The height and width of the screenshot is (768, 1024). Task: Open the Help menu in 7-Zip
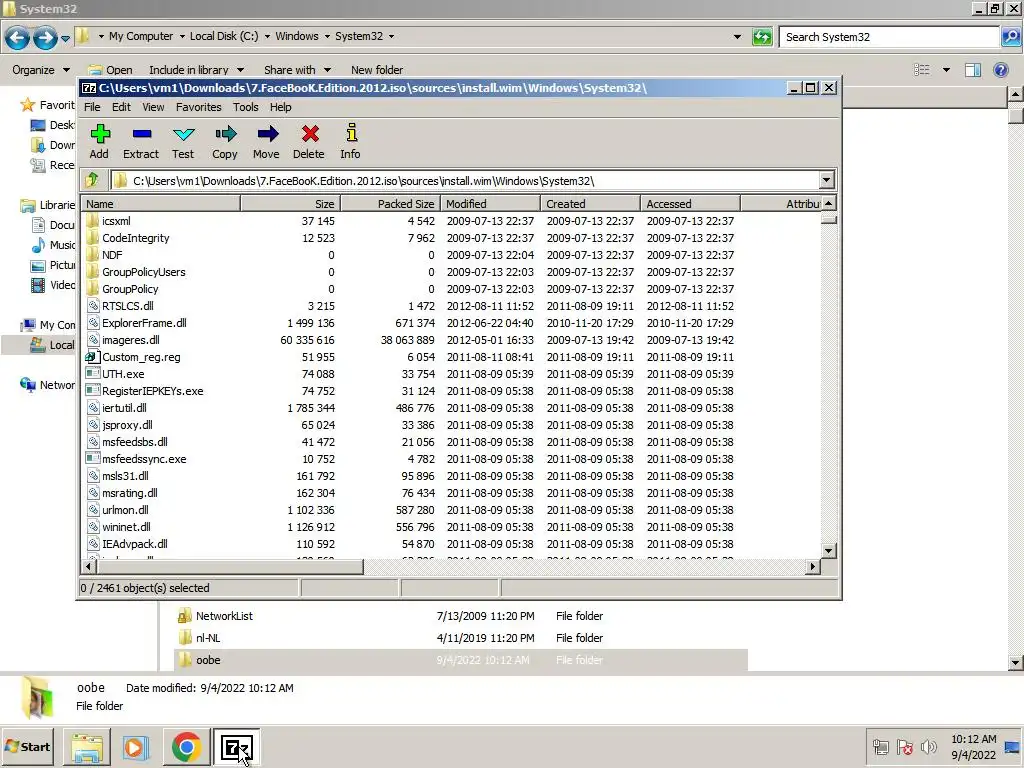click(x=280, y=107)
